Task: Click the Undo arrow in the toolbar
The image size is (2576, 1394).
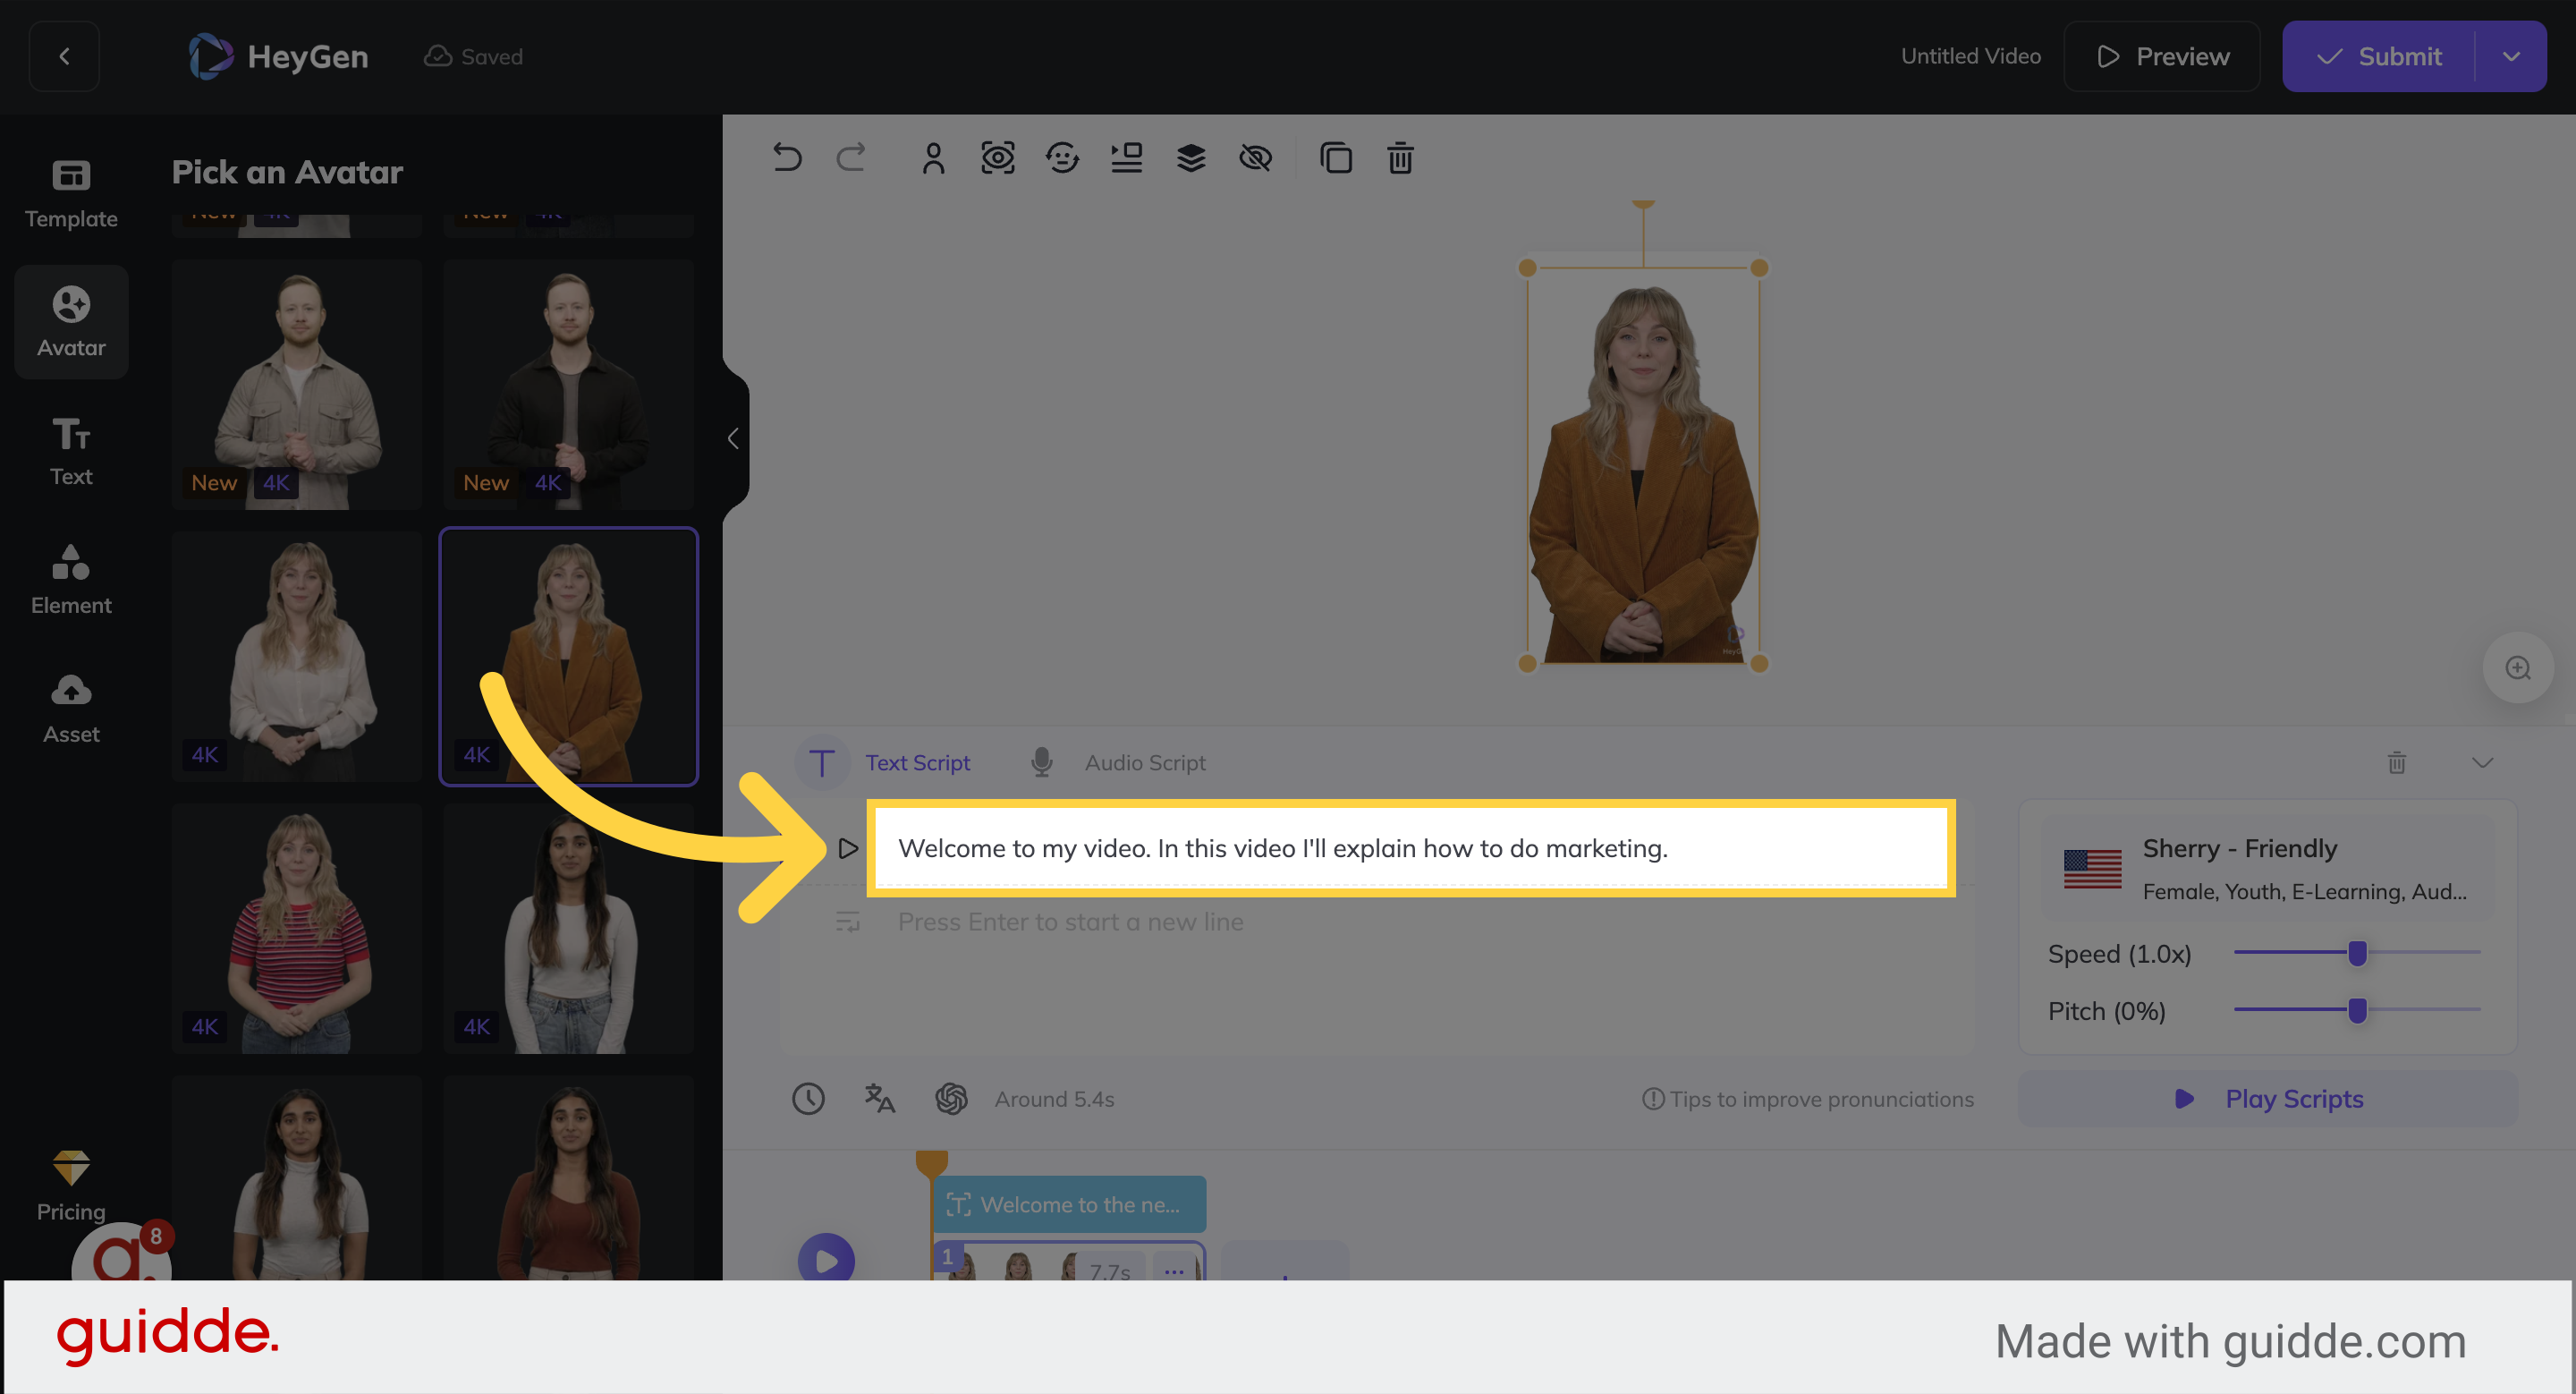Action: tap(787, 158)
